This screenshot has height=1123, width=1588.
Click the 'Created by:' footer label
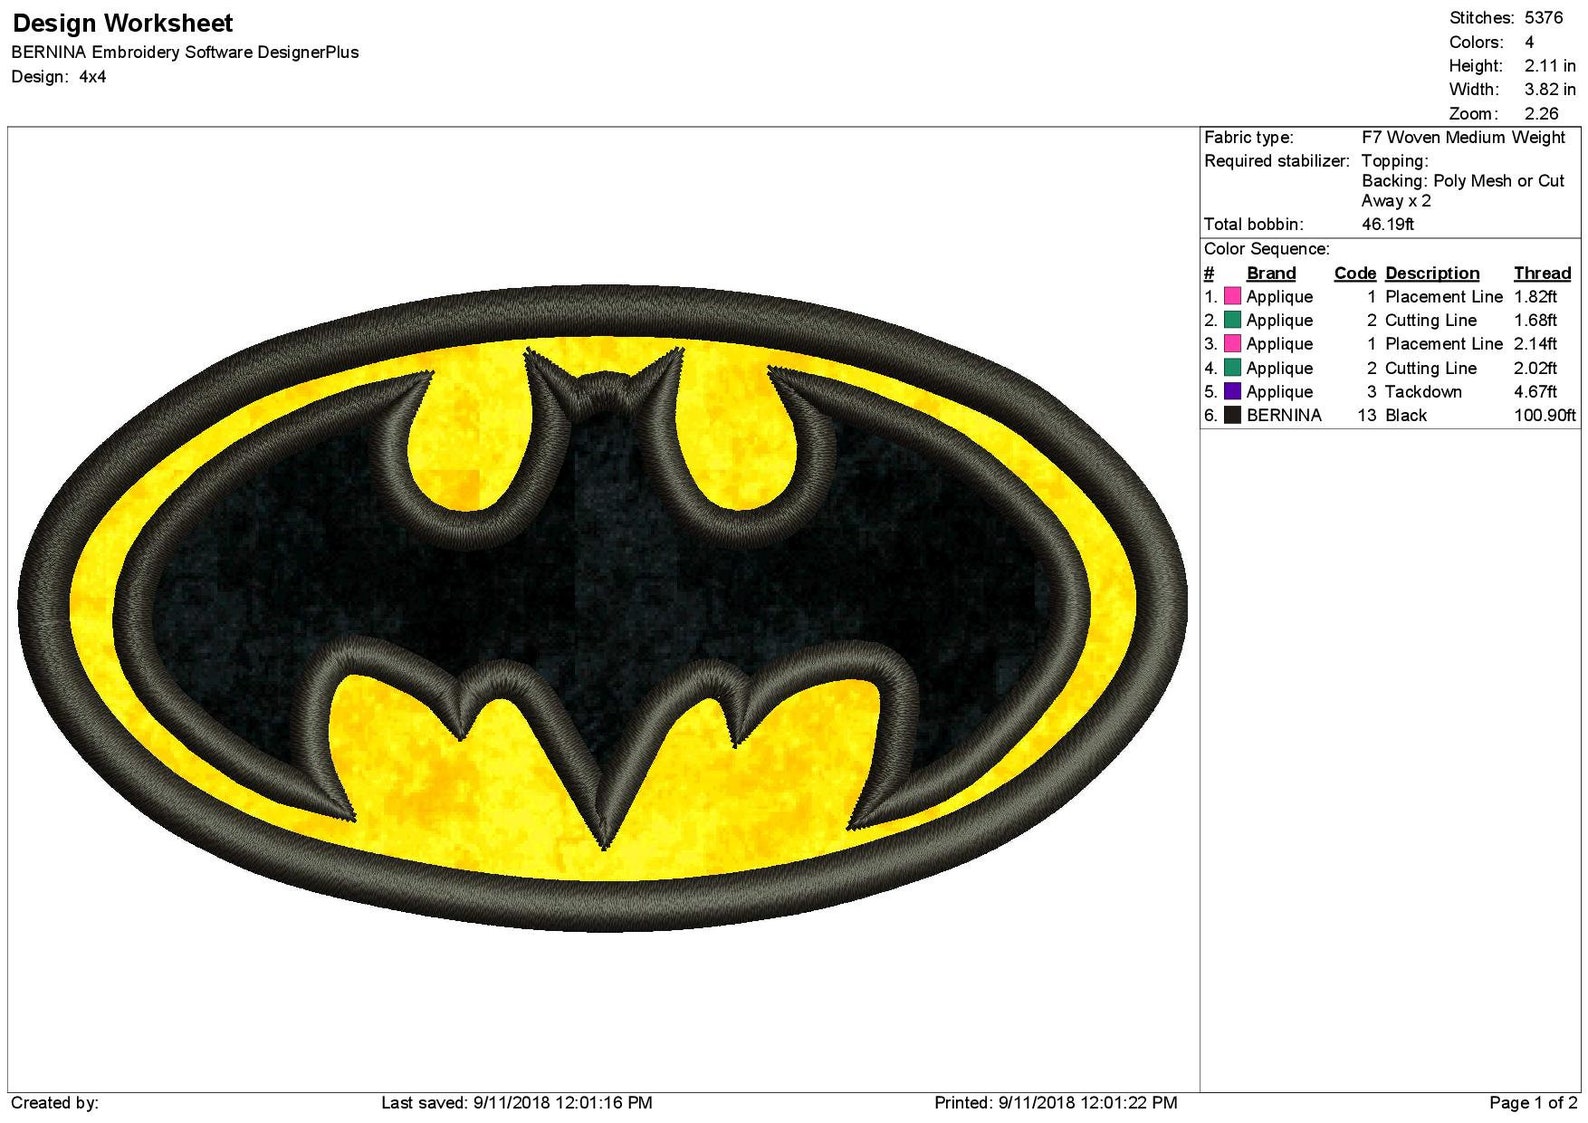pyautogui.click(x=55, y=1103)
